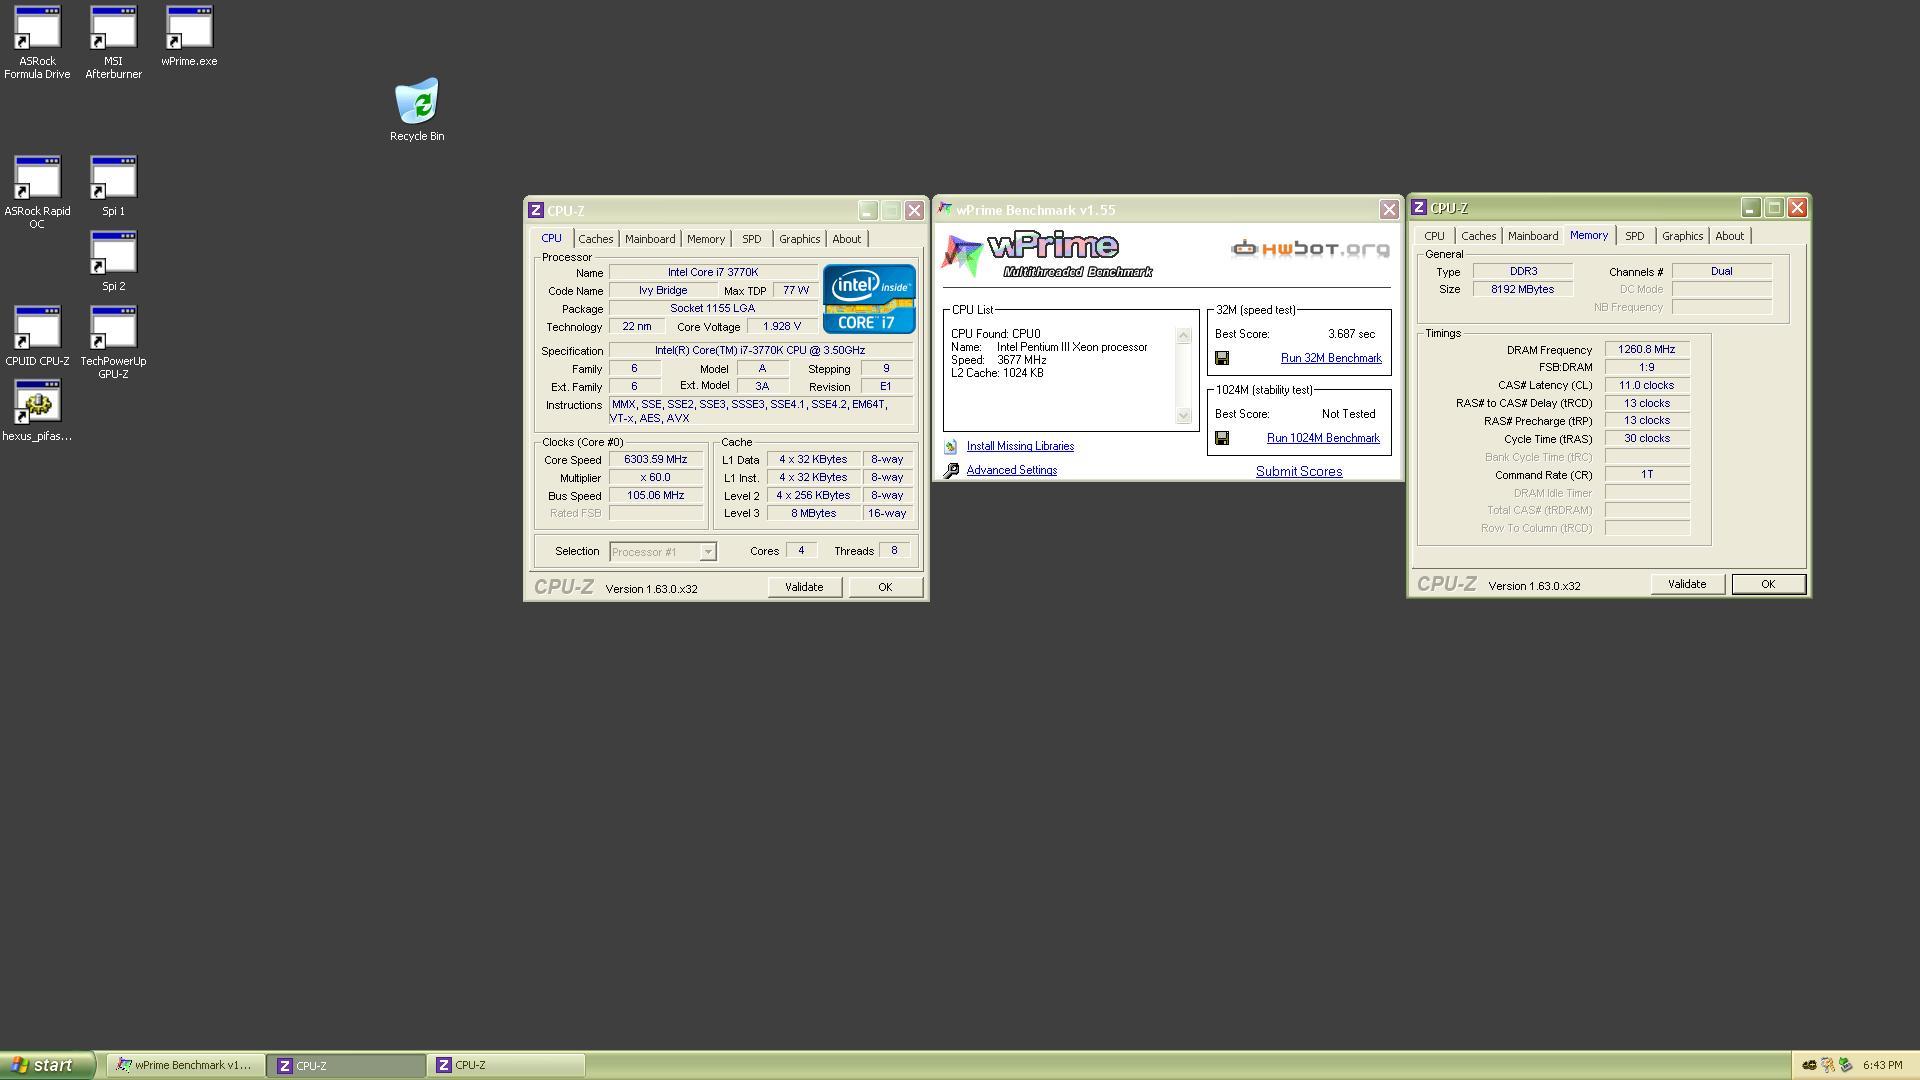This screenshot has height=1080, width=1920.
Task: Click the Bus Speed 105.06 MHz value
Action: 656,496
